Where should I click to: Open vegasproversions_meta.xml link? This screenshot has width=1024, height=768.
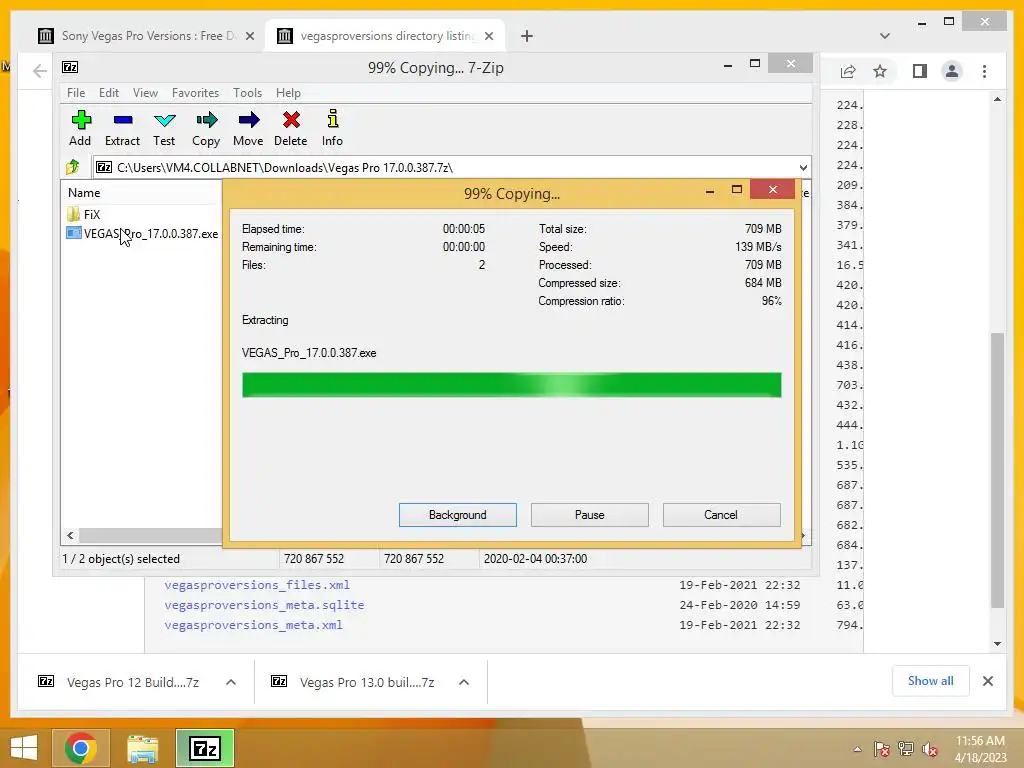pyautogui.click(x=253, y=625)
